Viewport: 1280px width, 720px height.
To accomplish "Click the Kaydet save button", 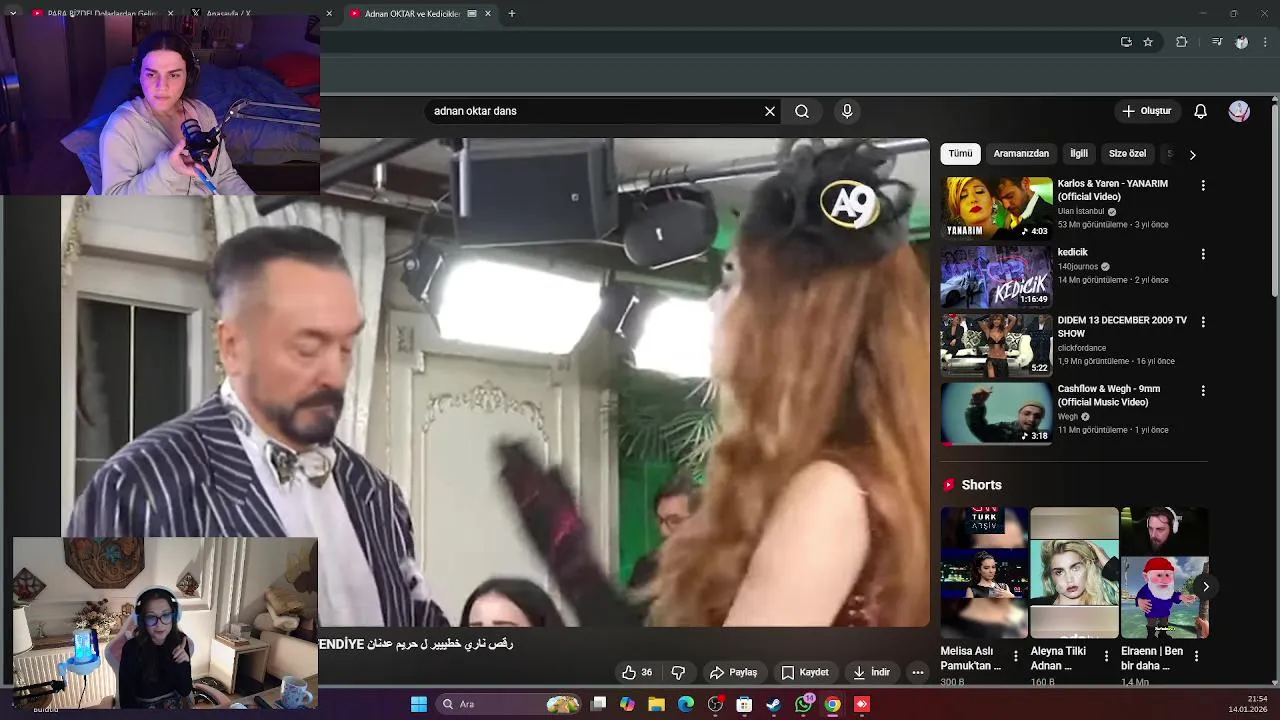I will coord(805,672).
